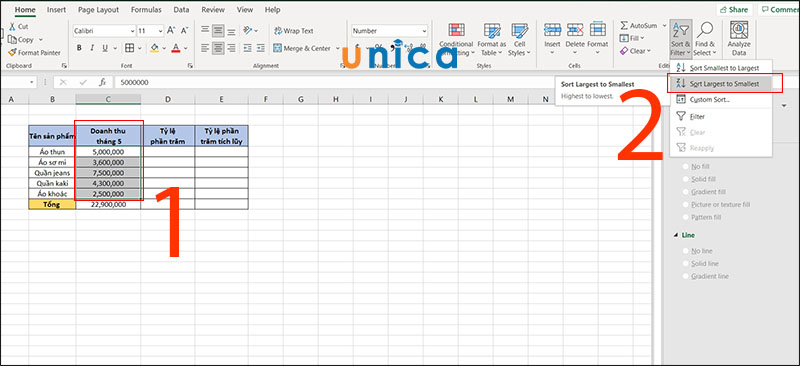Open the Font Color dropdown arrow
Screen dimensions: 800x366
click(x=186, y=48)
